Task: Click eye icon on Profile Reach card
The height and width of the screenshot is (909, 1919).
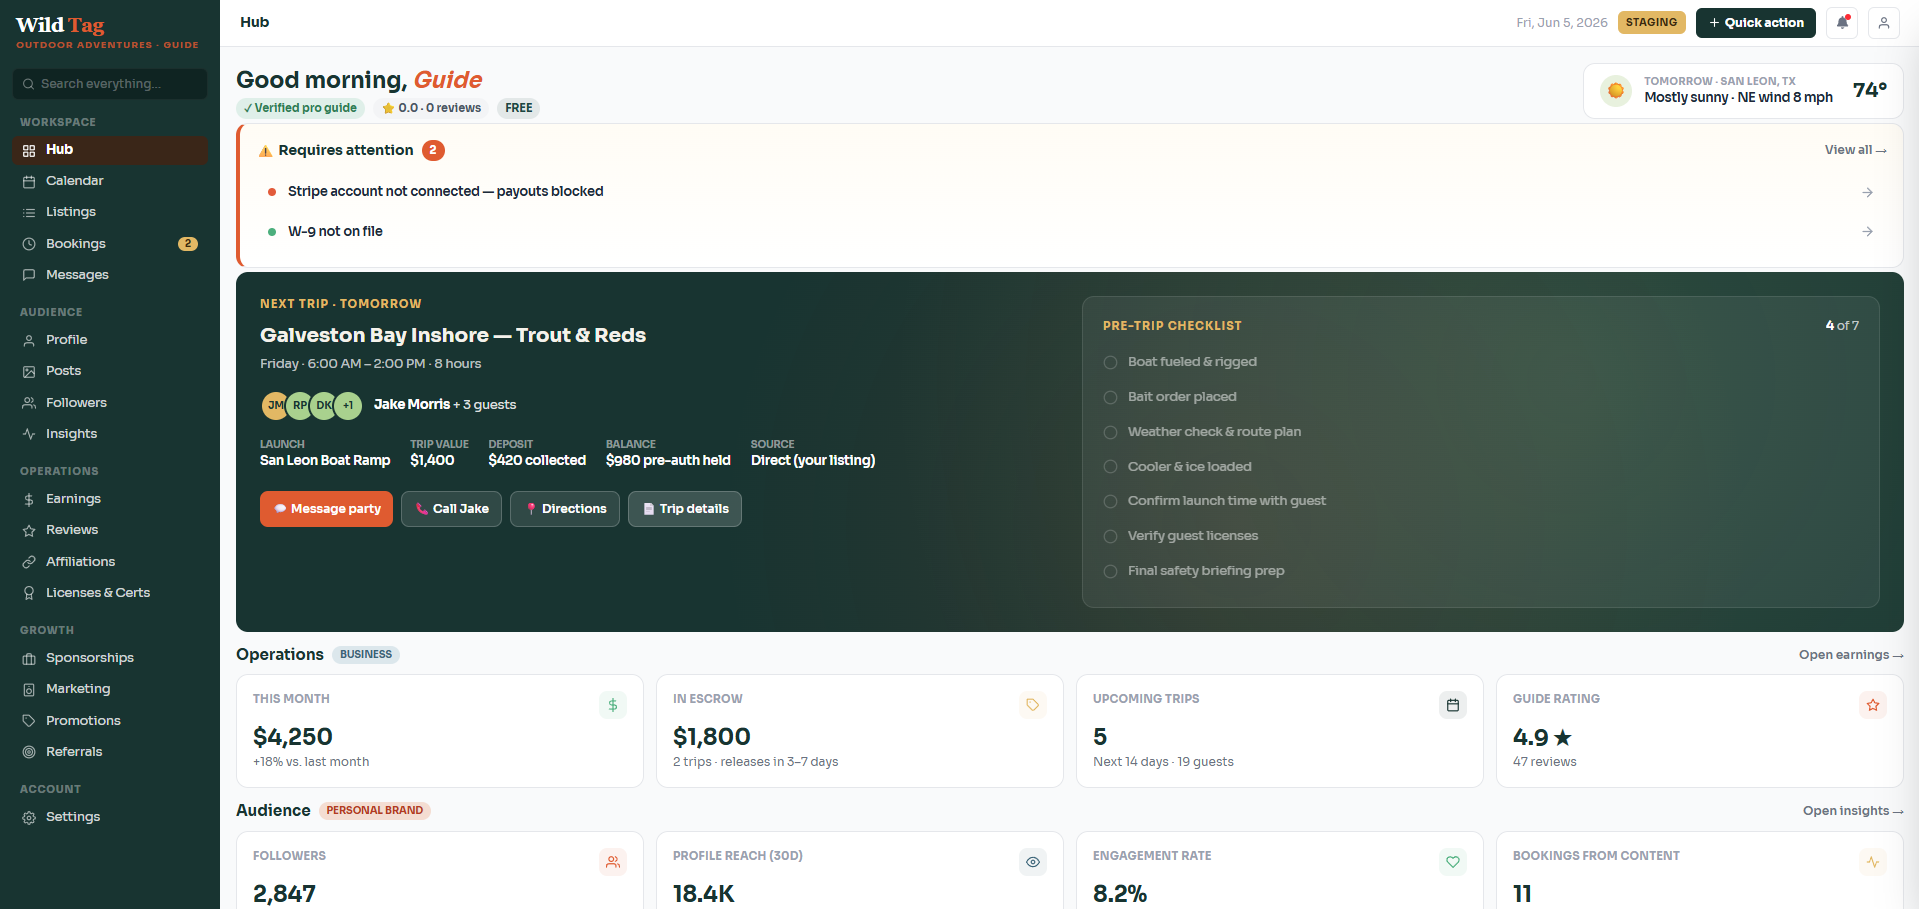Action: 1033,862
